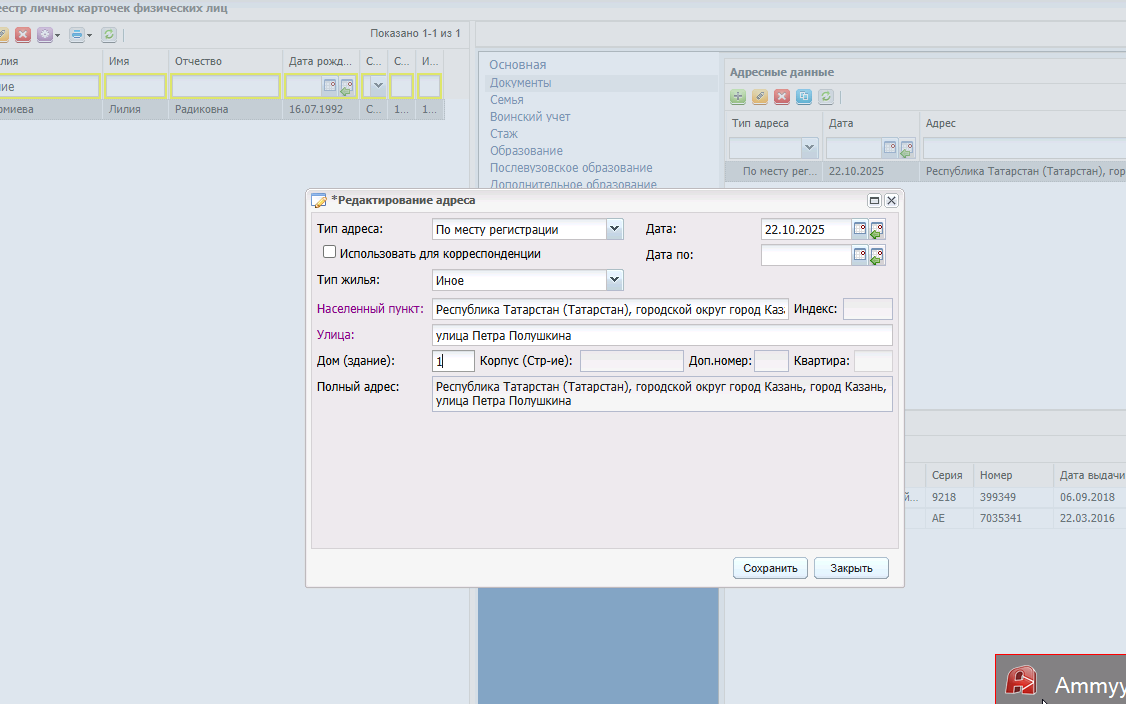Open the print icon in registry toolbar
This screenshot has height=704, width=1126.
tap(79, 34)
